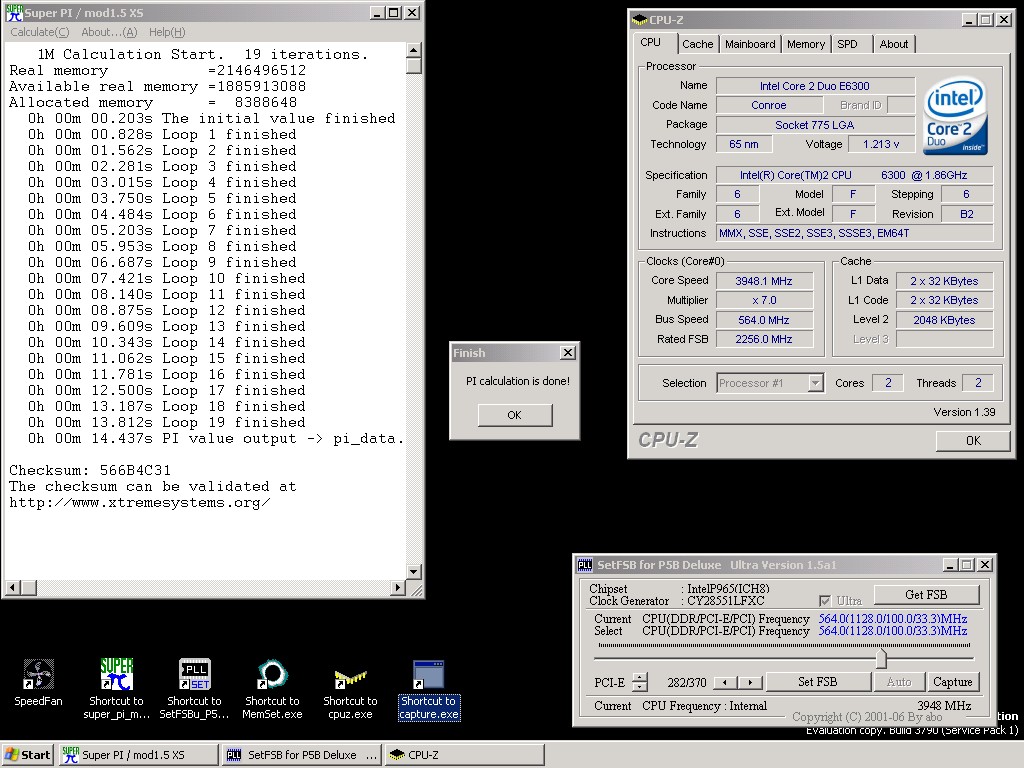Click the Rated FSB 2256.0 MHz field
The image size is (1024, 768).
764,340
